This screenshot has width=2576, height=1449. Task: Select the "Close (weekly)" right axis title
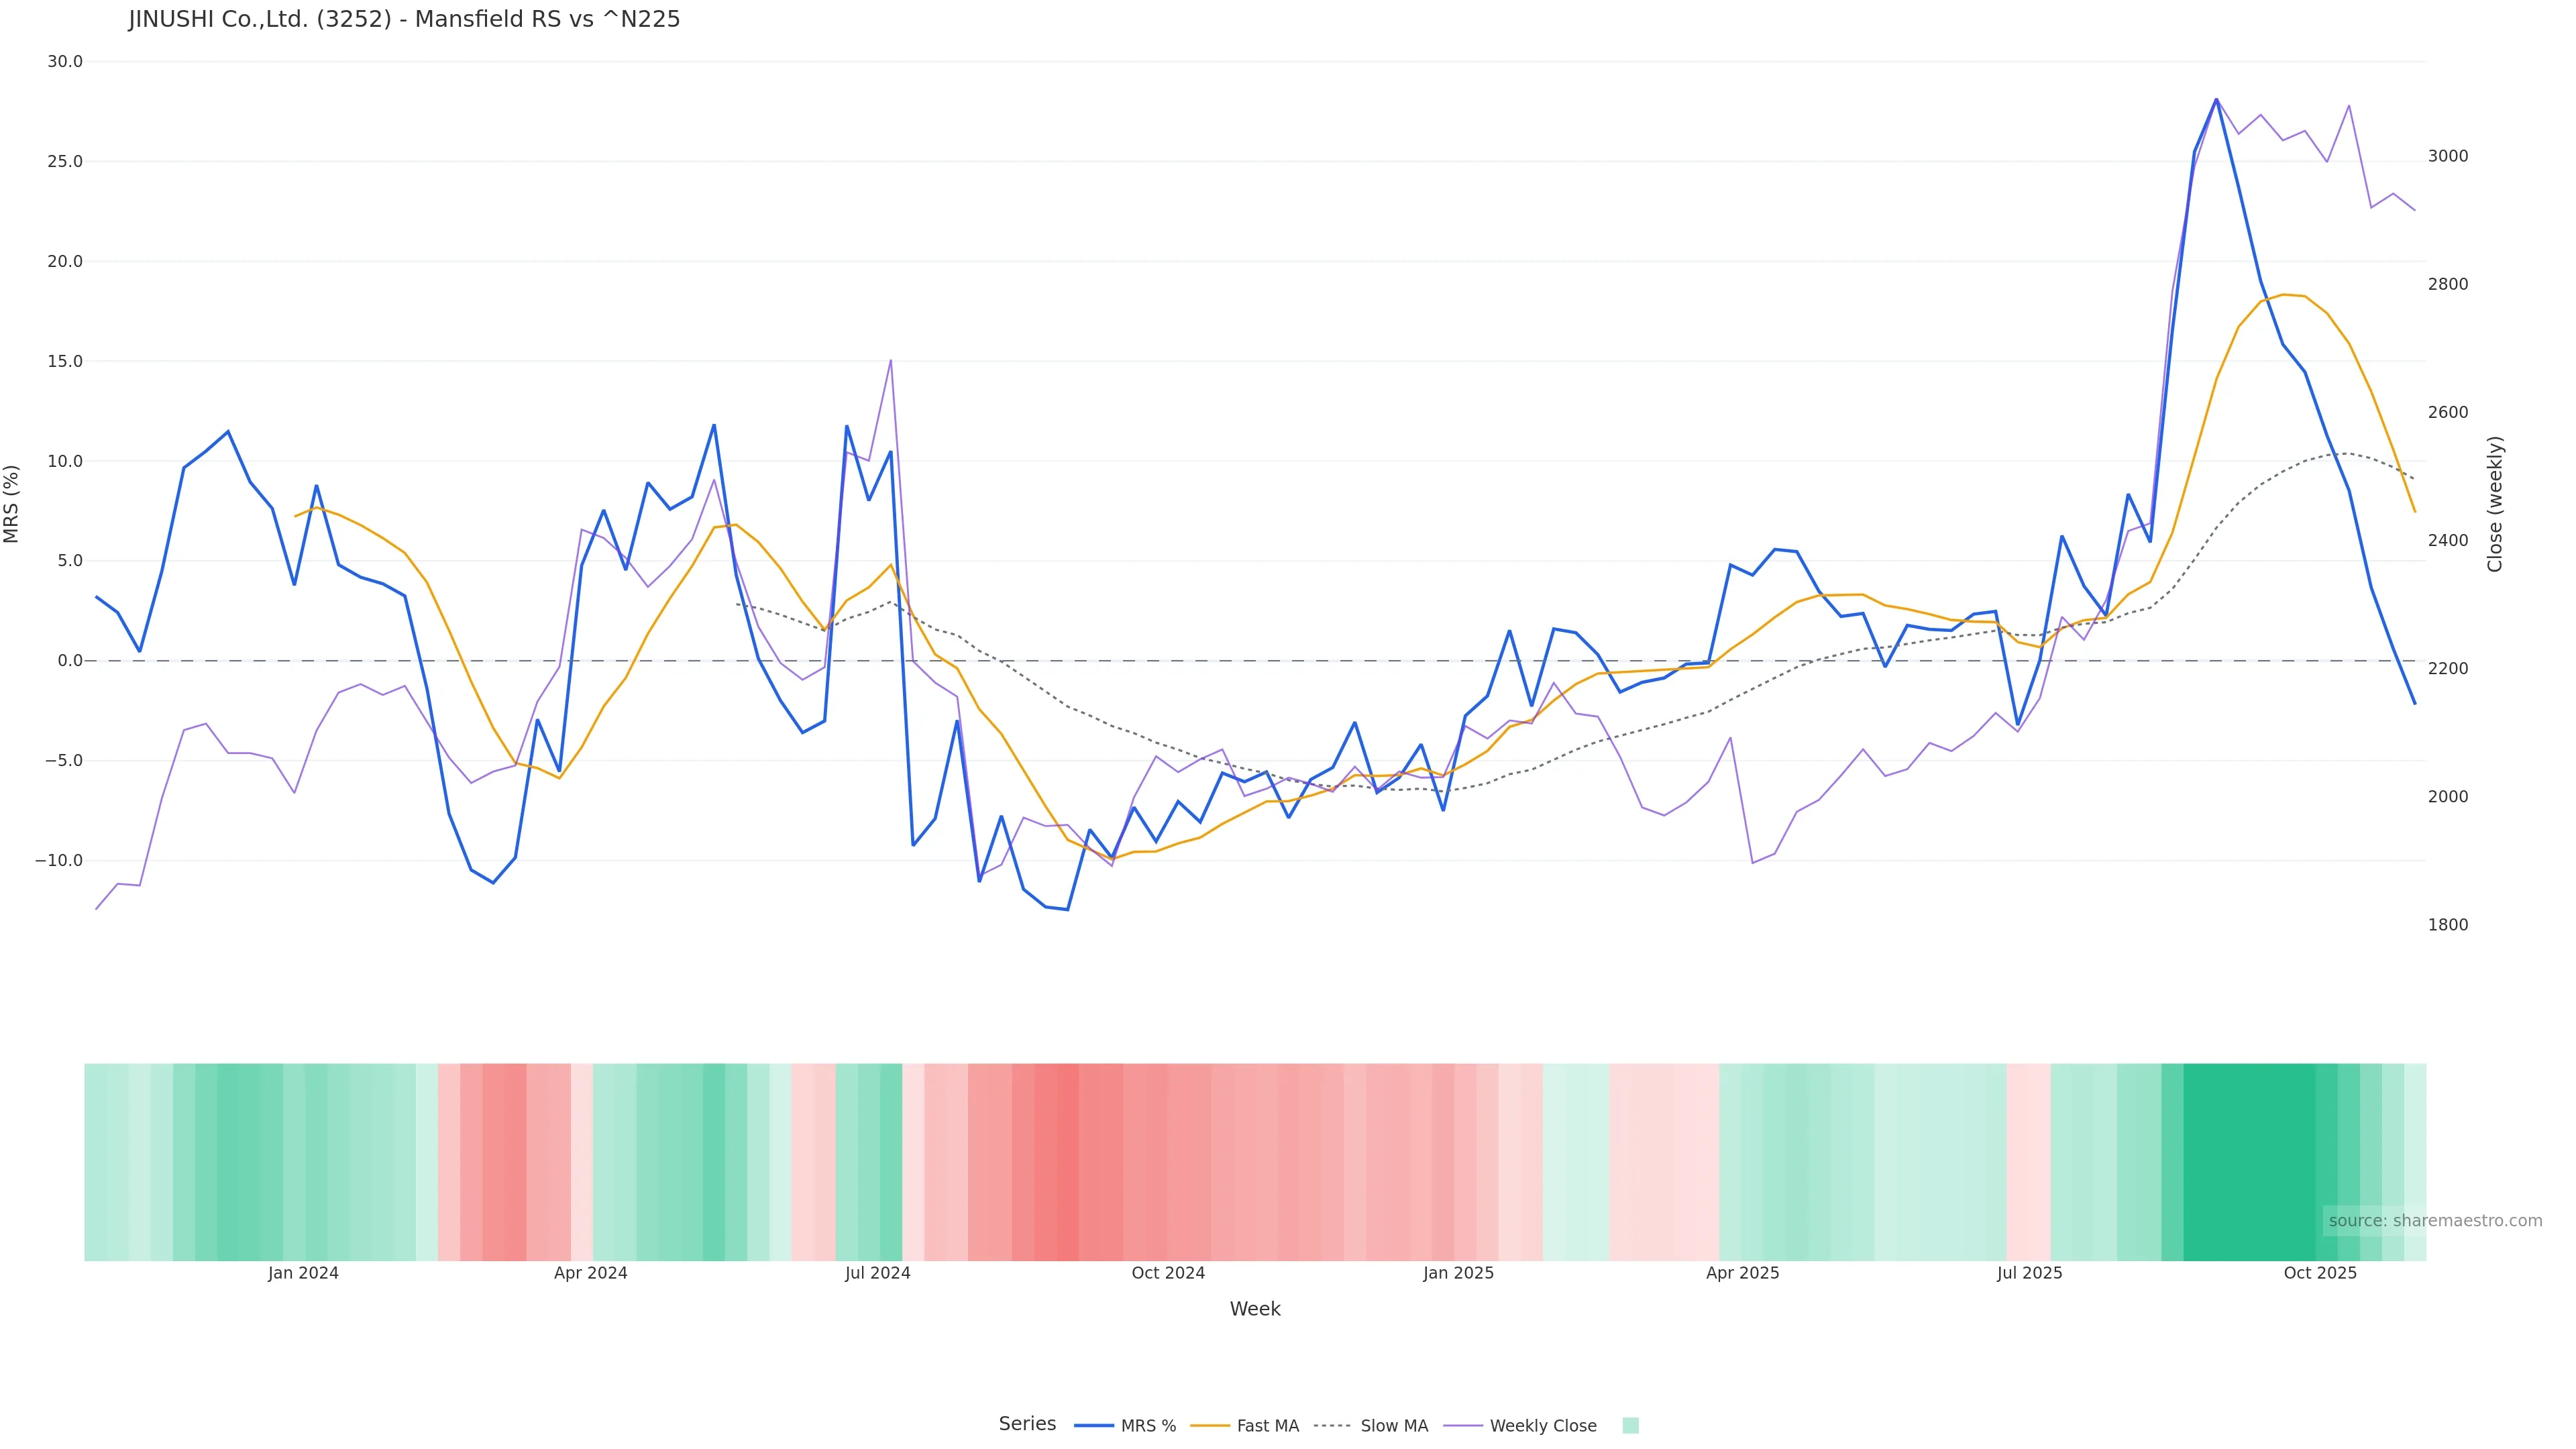tap(2495, 503)
